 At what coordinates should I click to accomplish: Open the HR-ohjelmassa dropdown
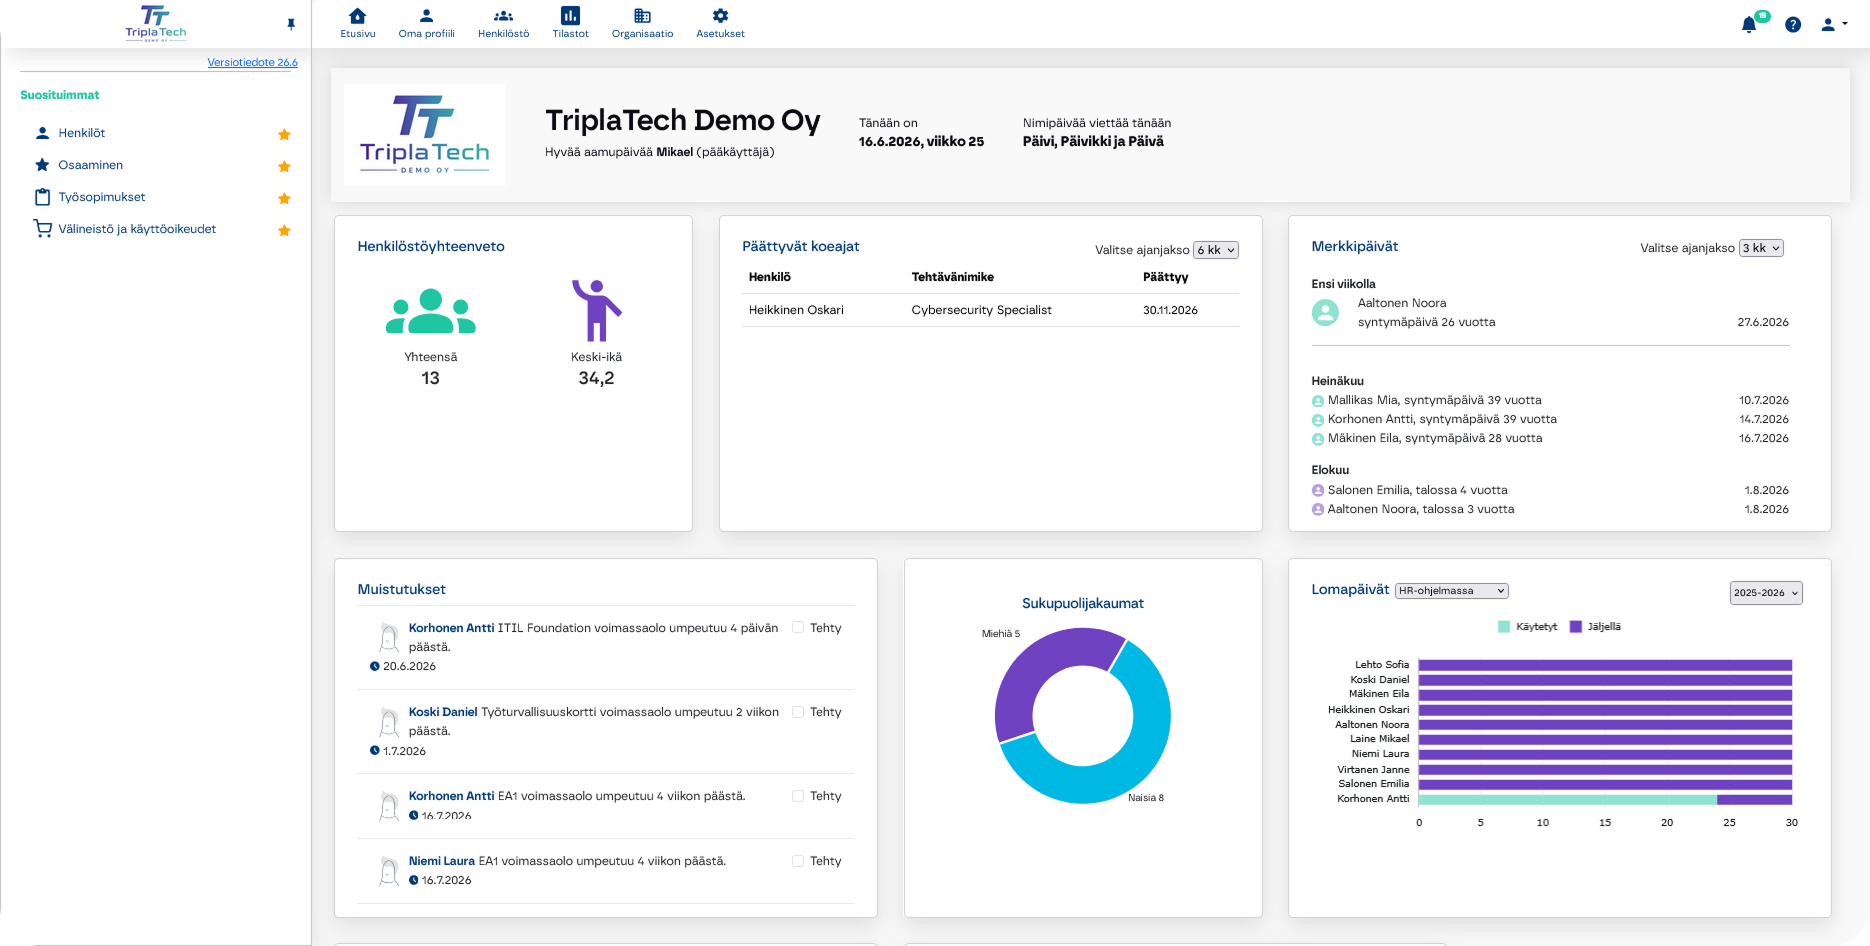point(1452,591)
